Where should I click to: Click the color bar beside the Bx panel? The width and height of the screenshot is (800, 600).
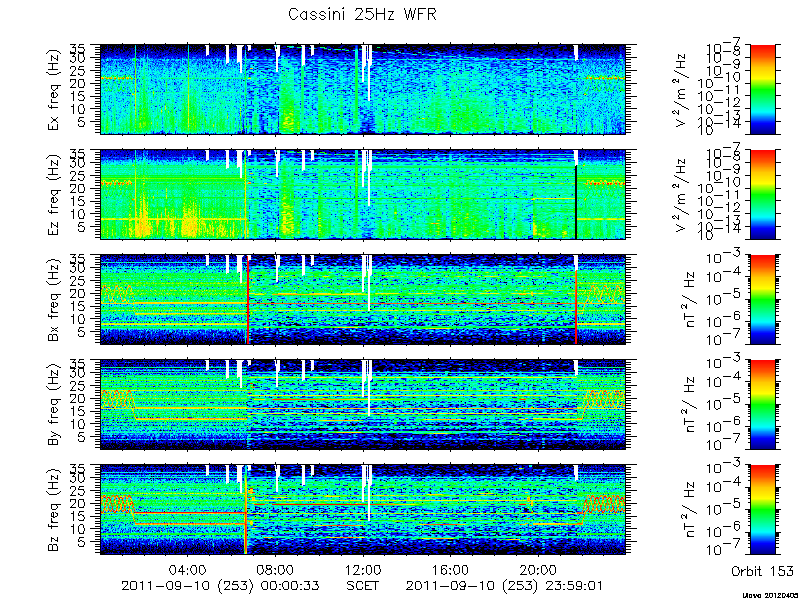click(762, 299)
